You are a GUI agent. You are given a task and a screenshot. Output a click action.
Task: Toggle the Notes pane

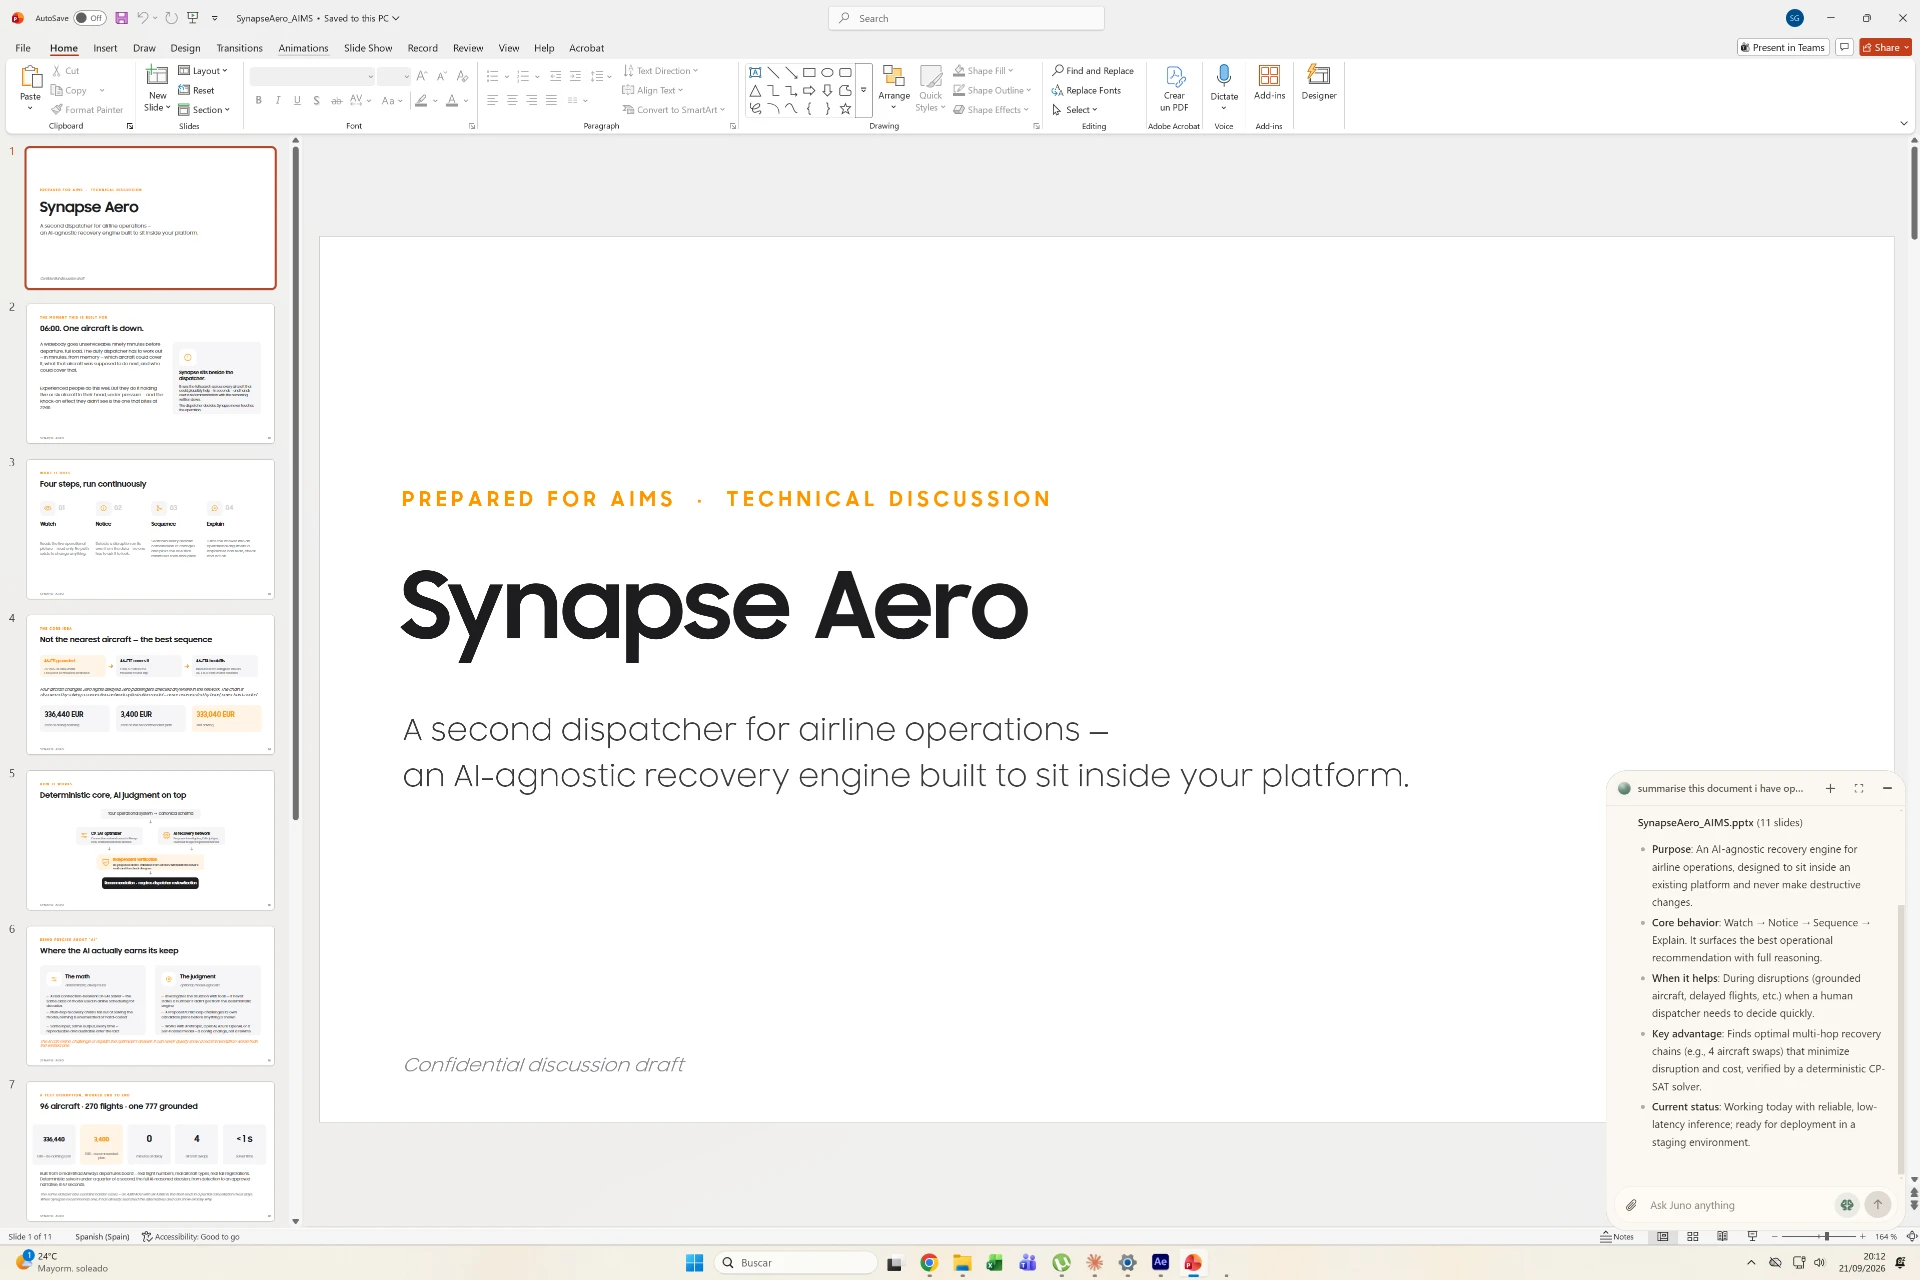(x=1617, y=1237)
